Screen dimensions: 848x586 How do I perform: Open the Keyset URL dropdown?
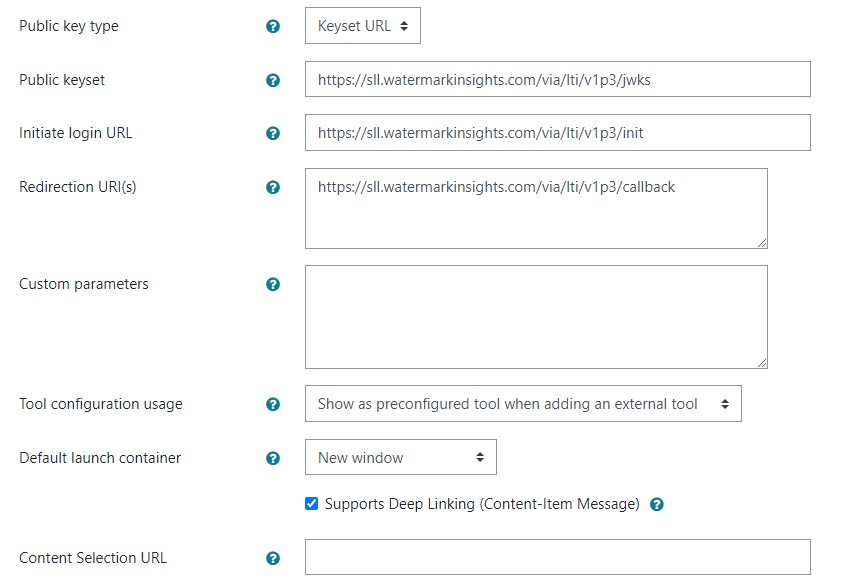[363, 25]
